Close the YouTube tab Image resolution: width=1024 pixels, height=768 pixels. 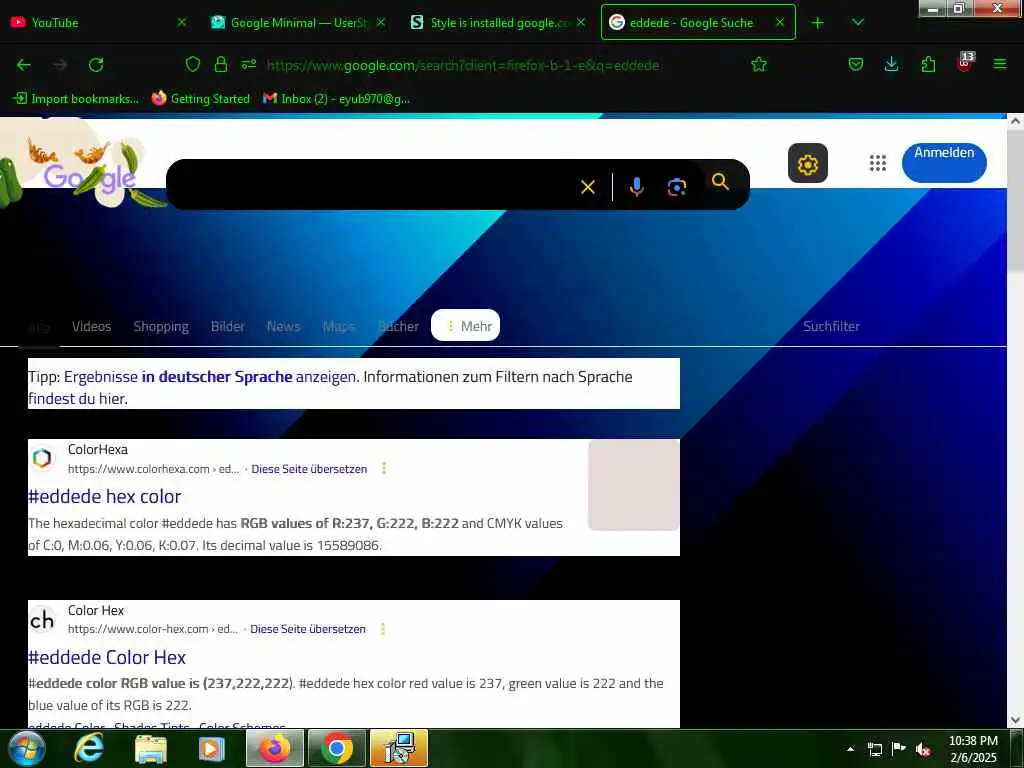(x=182, y=22)
